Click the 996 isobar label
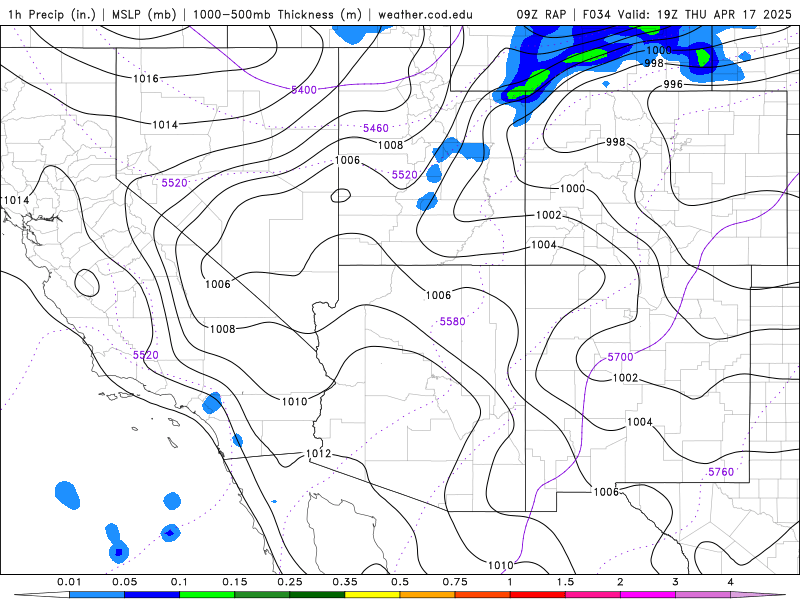The height and width of the screenshot is (600, 800). pyautogui.click(x=673, y=84)
